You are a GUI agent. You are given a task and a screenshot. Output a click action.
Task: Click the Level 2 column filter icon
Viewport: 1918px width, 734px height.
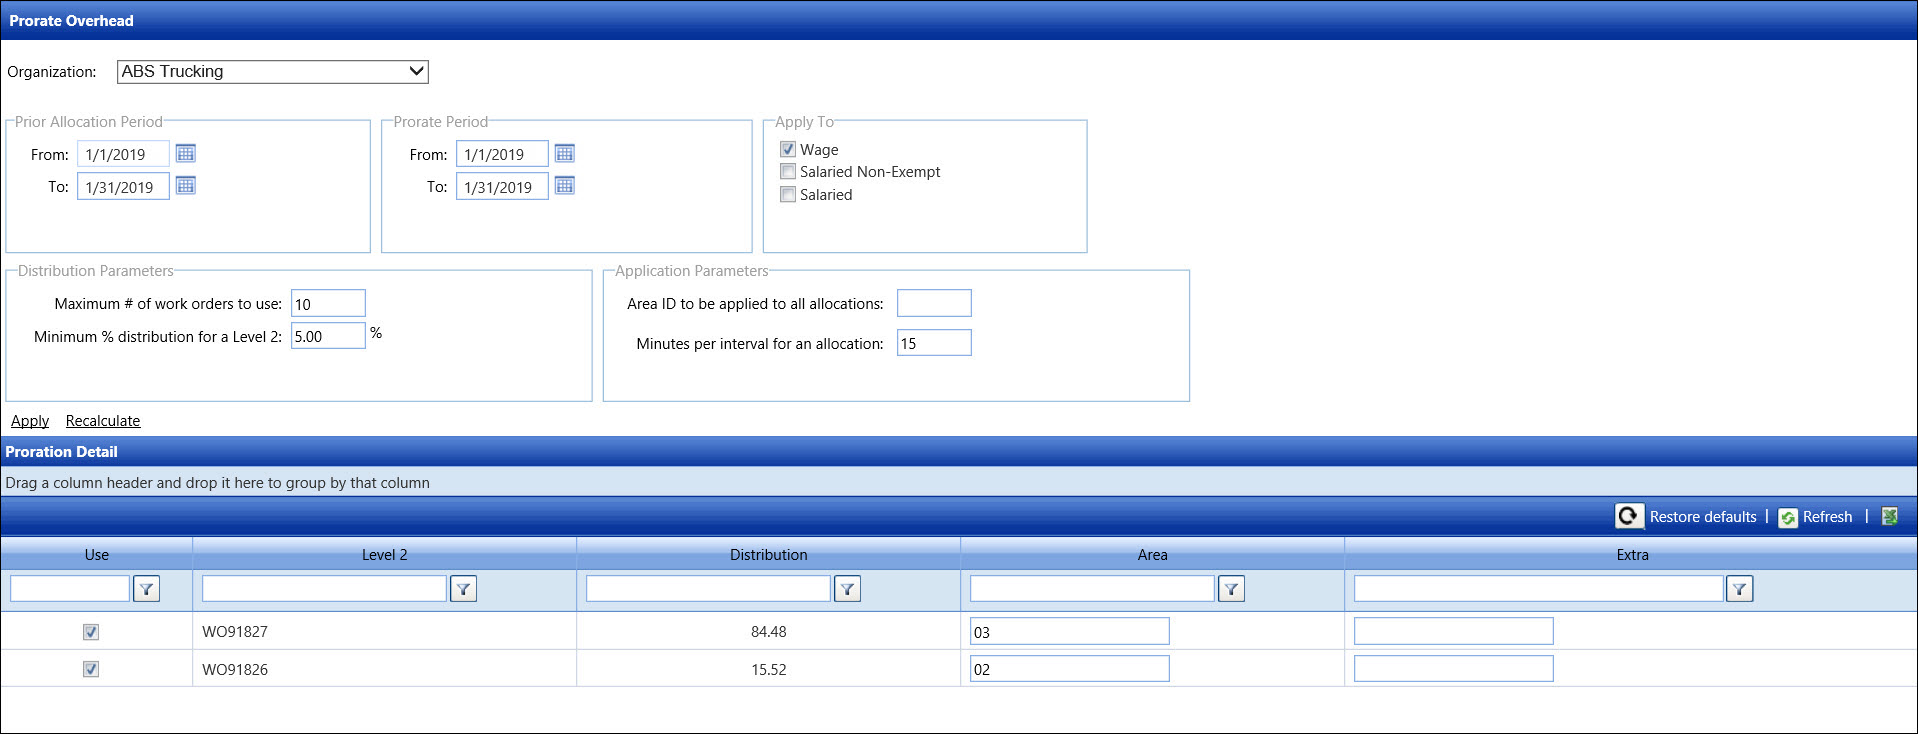[463, 589]
